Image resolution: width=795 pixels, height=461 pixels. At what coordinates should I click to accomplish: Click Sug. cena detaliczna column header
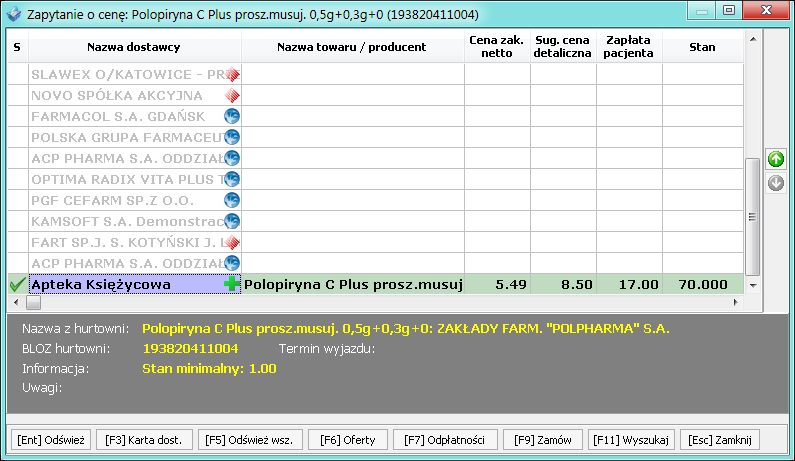[x=563, y=47]
